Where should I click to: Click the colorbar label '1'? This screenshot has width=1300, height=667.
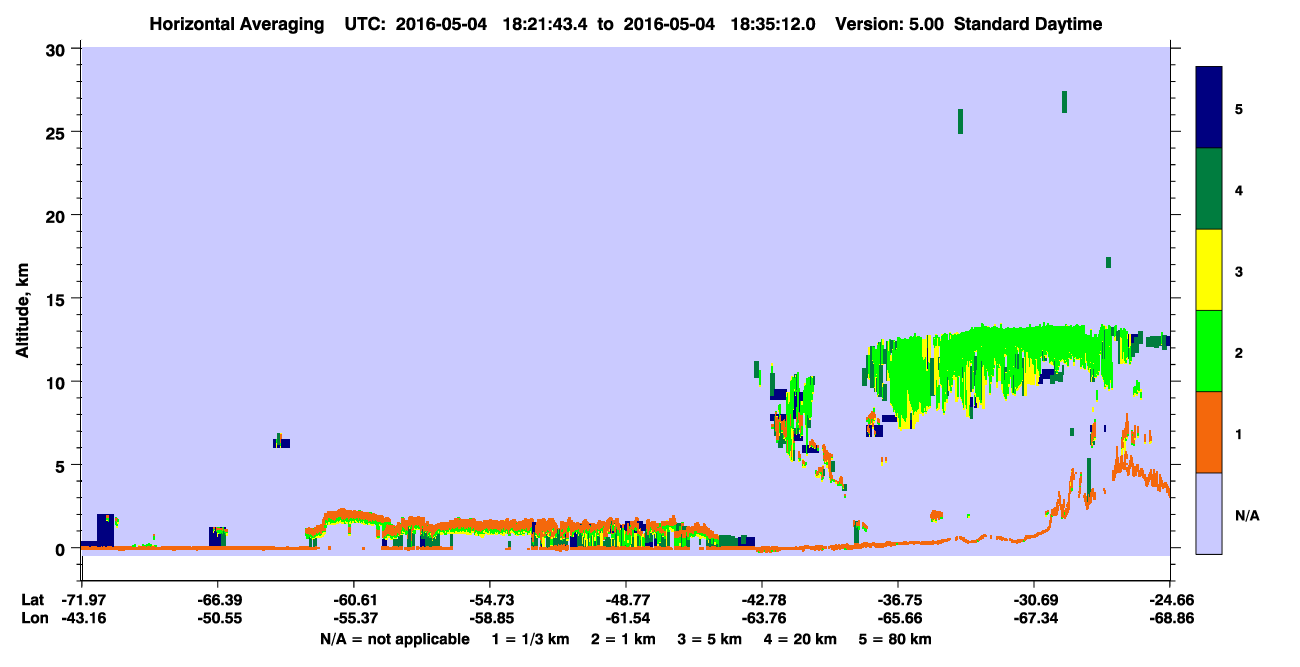pyautogui.click(x=1239, y=433)
